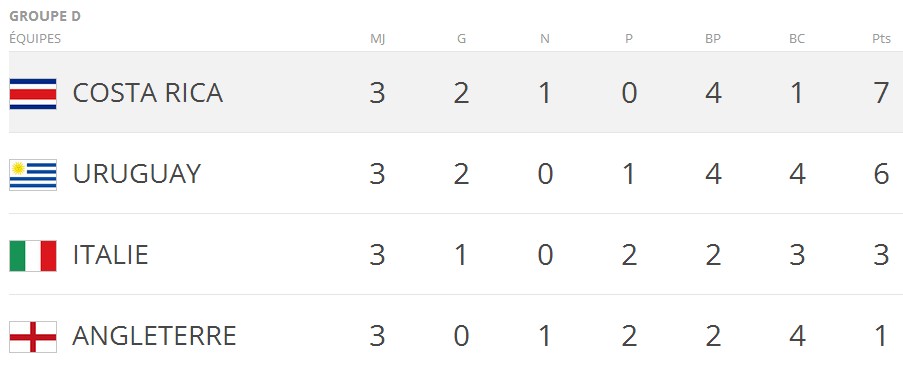This screenshot has width=903, height=369.
Task: Click the MJ column header
Action: tap(378, 39)
